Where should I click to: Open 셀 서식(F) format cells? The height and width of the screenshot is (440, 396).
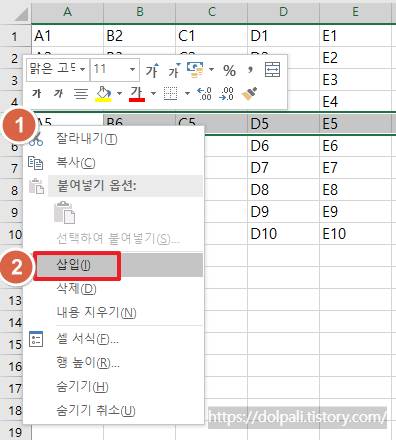(x=113, y=339)
